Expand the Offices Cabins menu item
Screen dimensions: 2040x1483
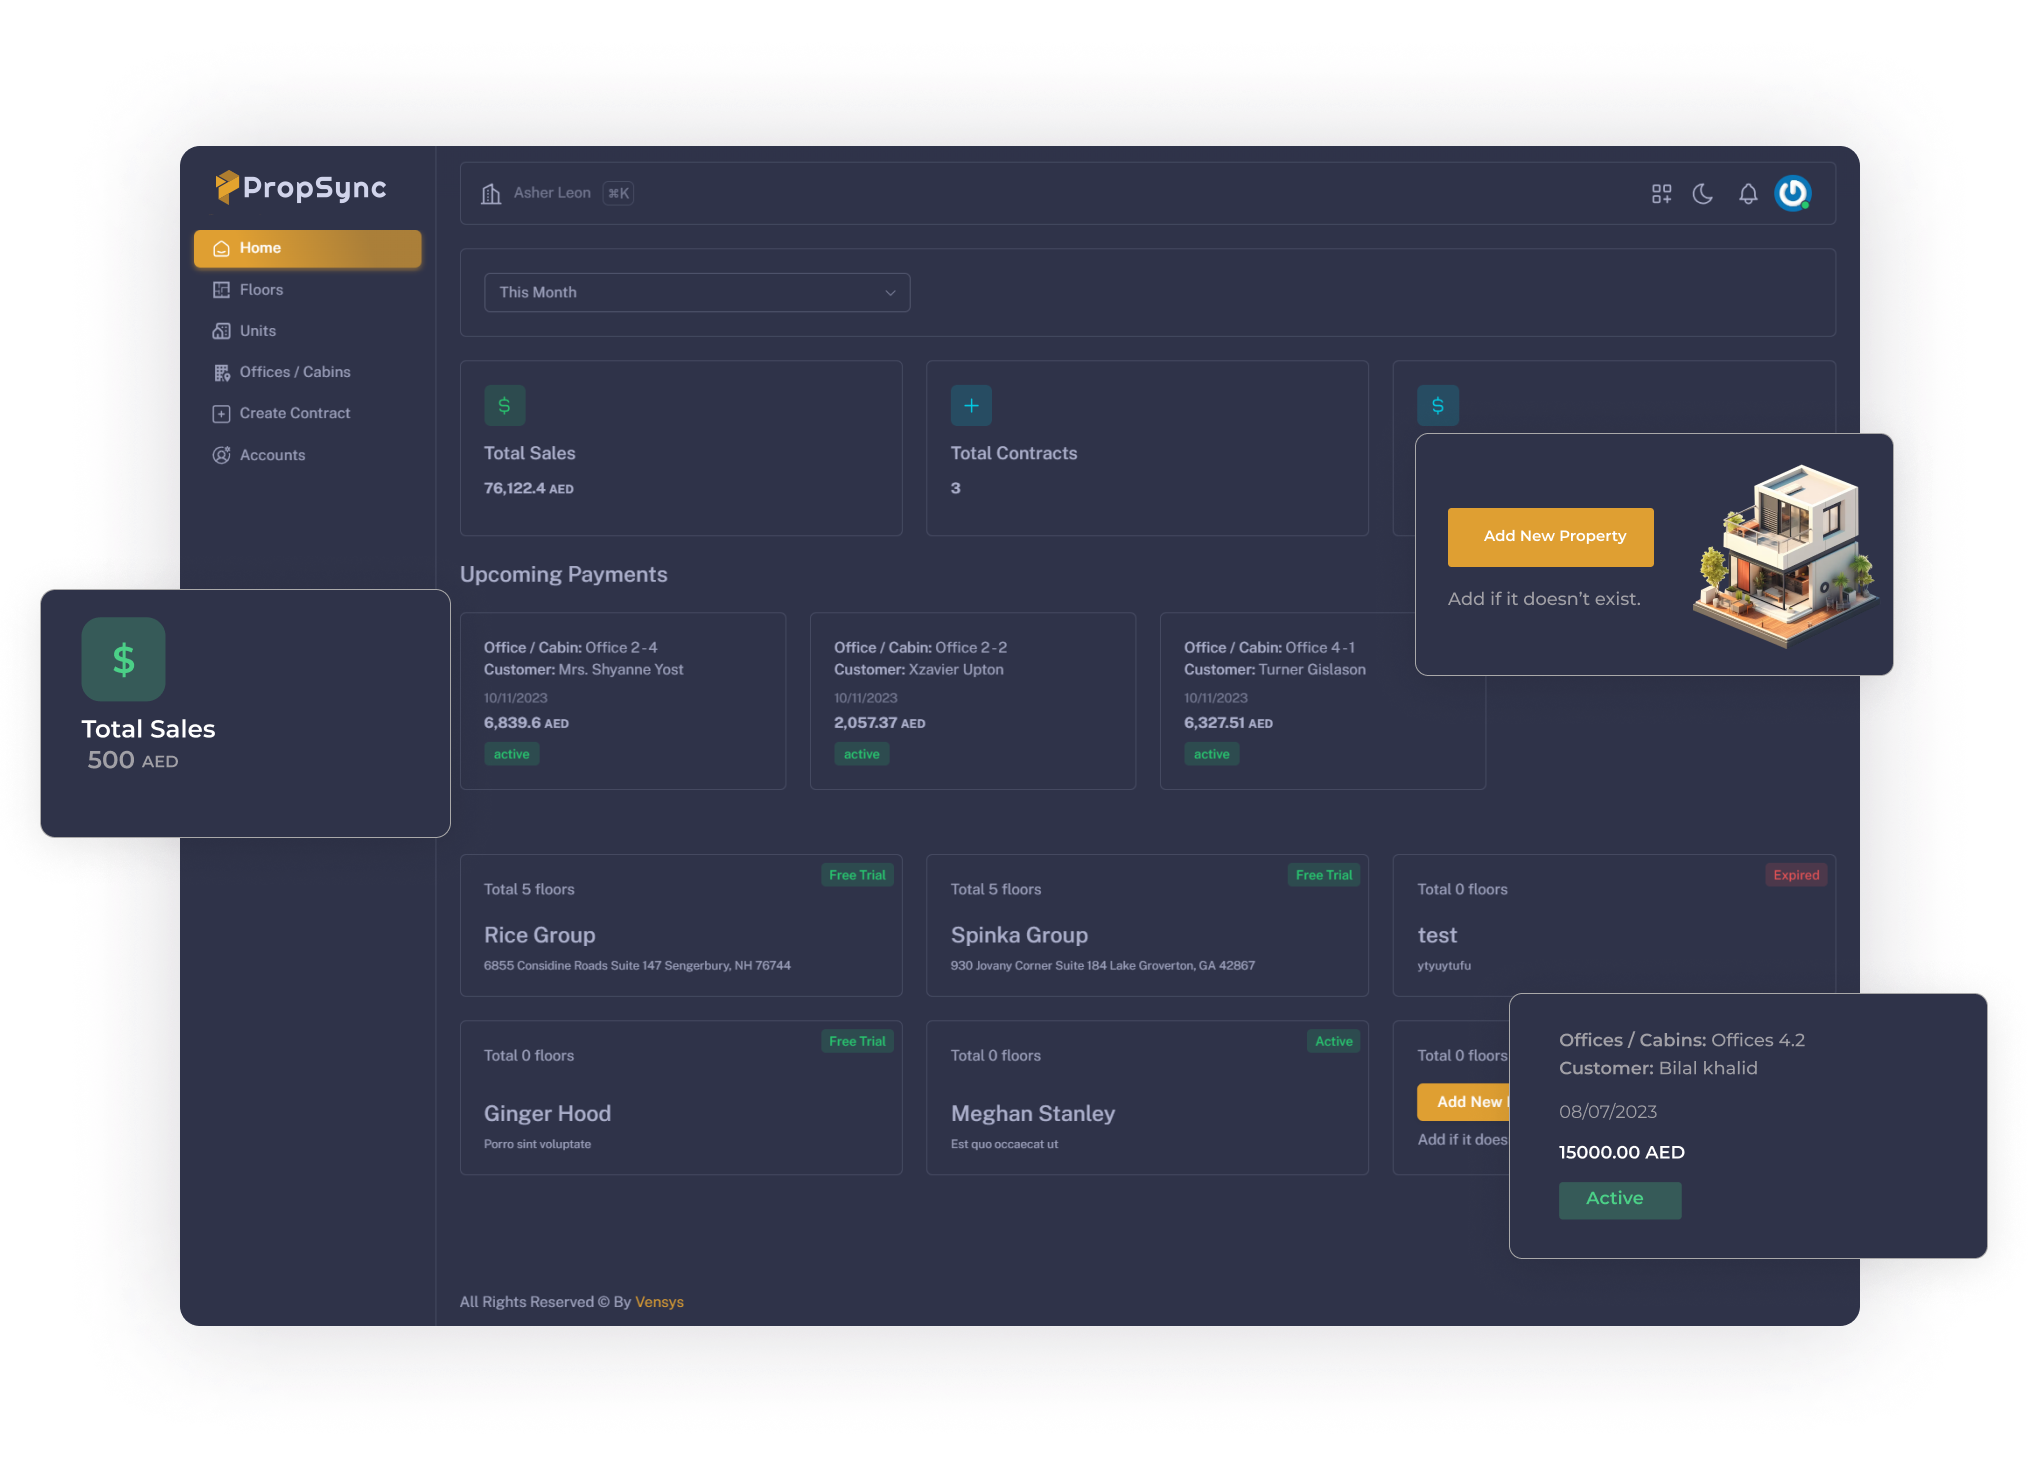click(x=295, y=371)
